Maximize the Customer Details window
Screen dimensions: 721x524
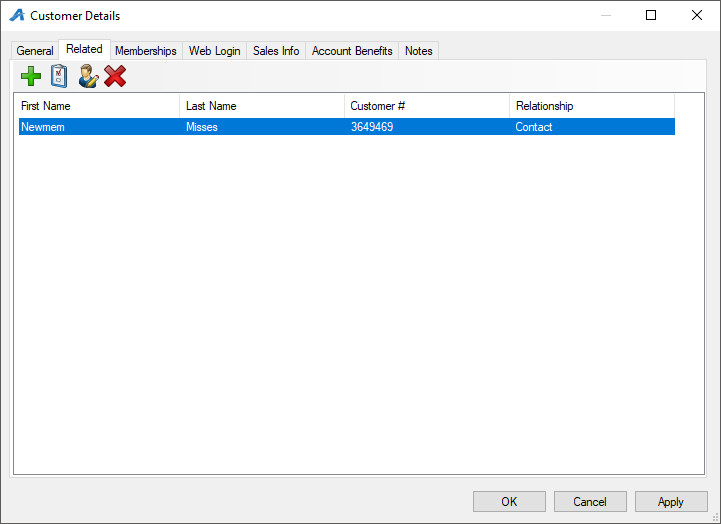[651, 15]
